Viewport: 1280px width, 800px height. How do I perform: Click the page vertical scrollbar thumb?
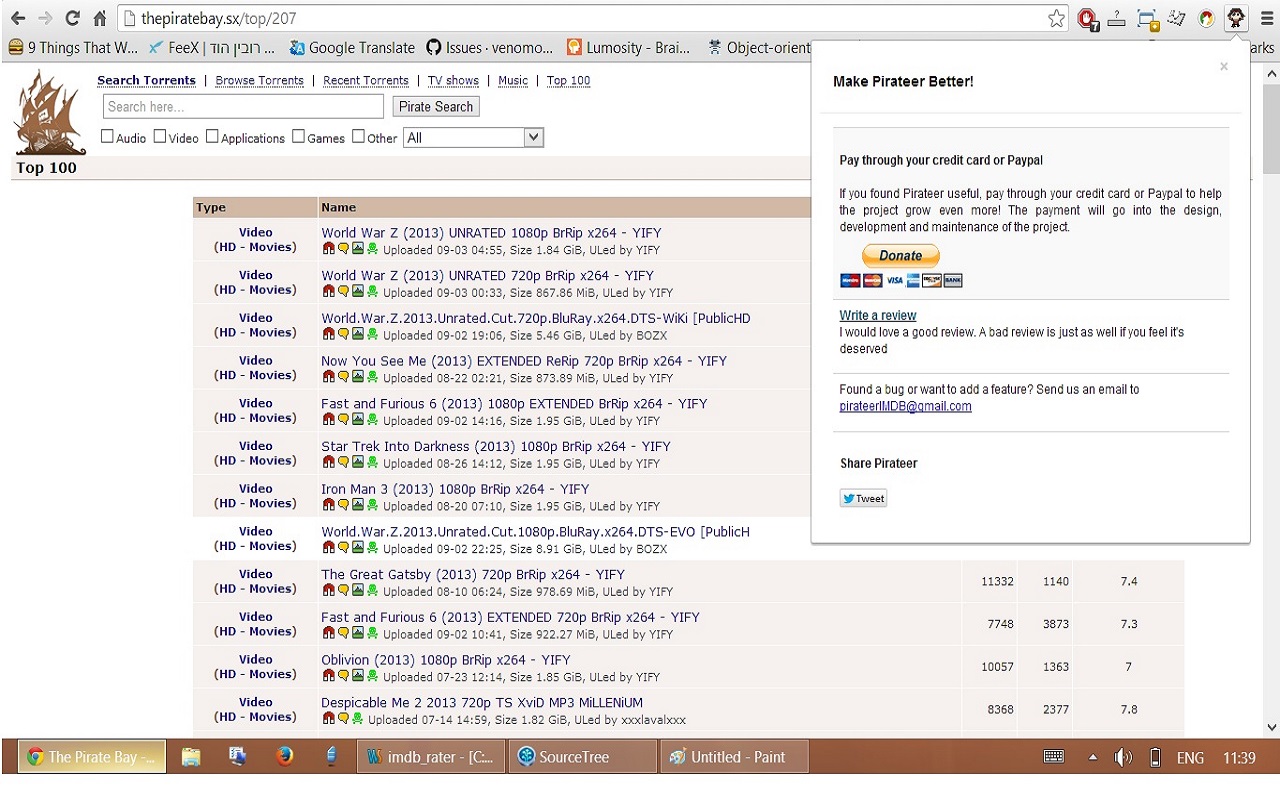click(x=1271, y=130)
